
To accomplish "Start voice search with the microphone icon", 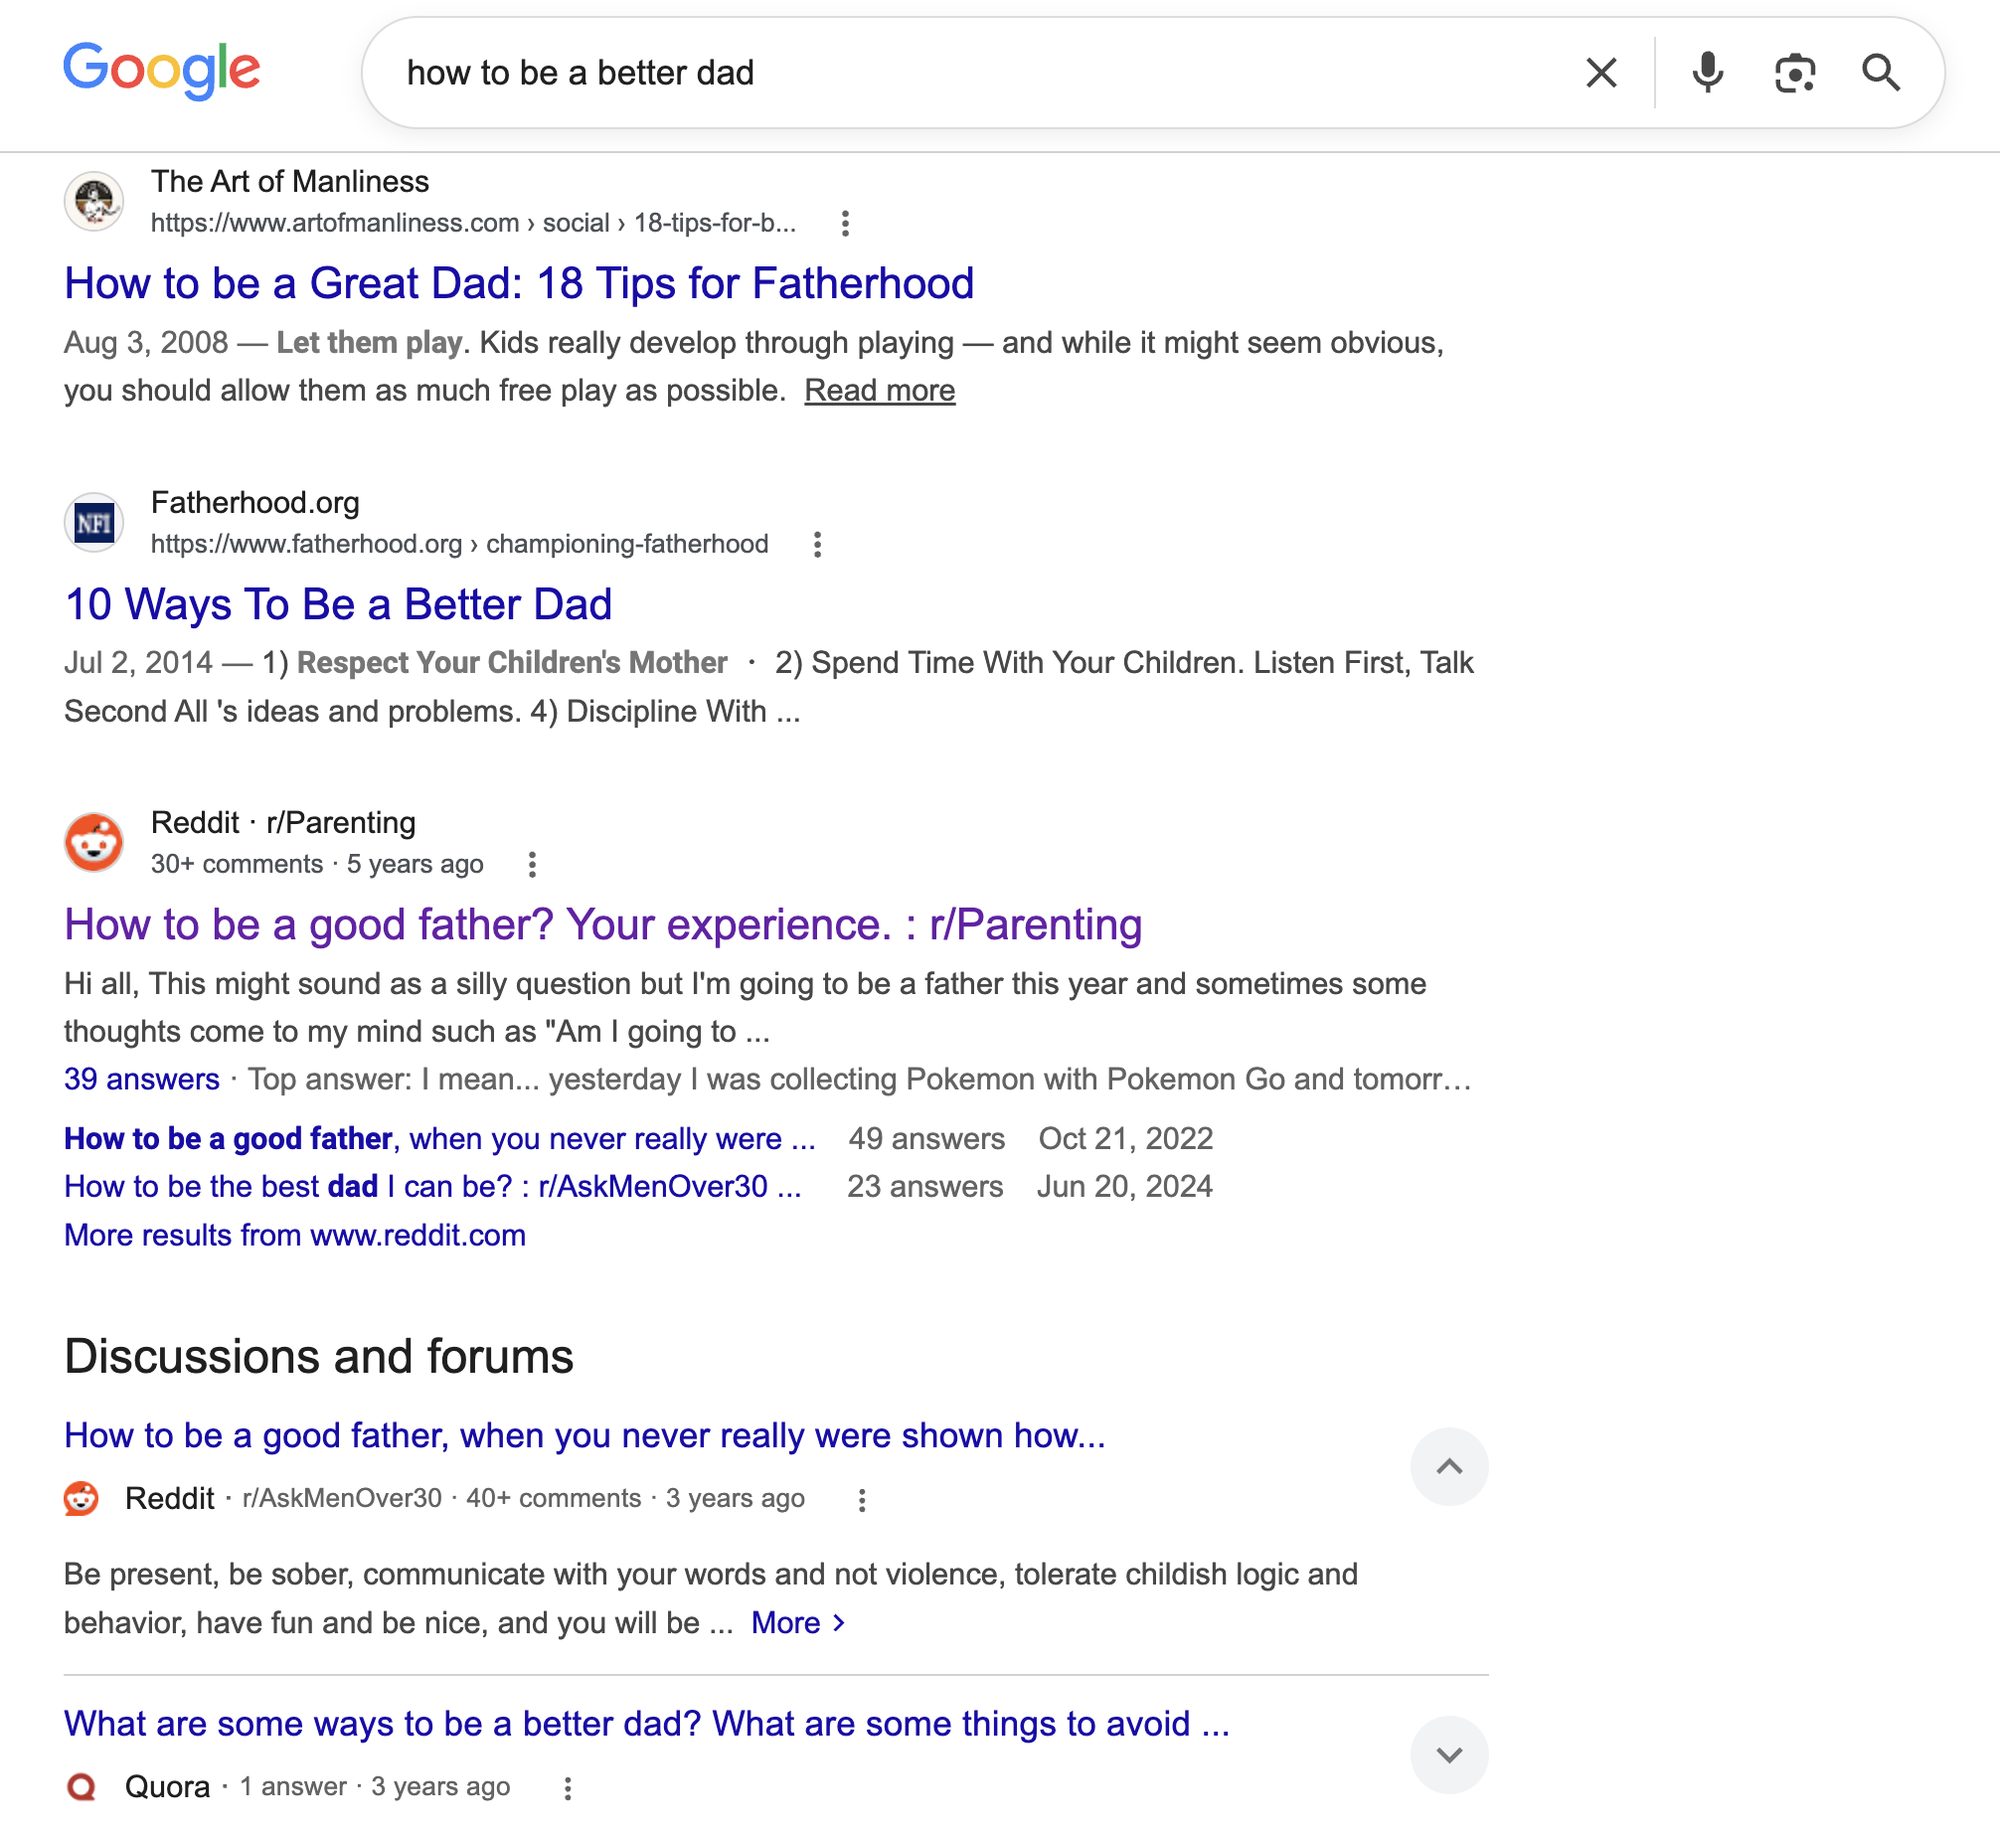I will [x=1707, y=72].
